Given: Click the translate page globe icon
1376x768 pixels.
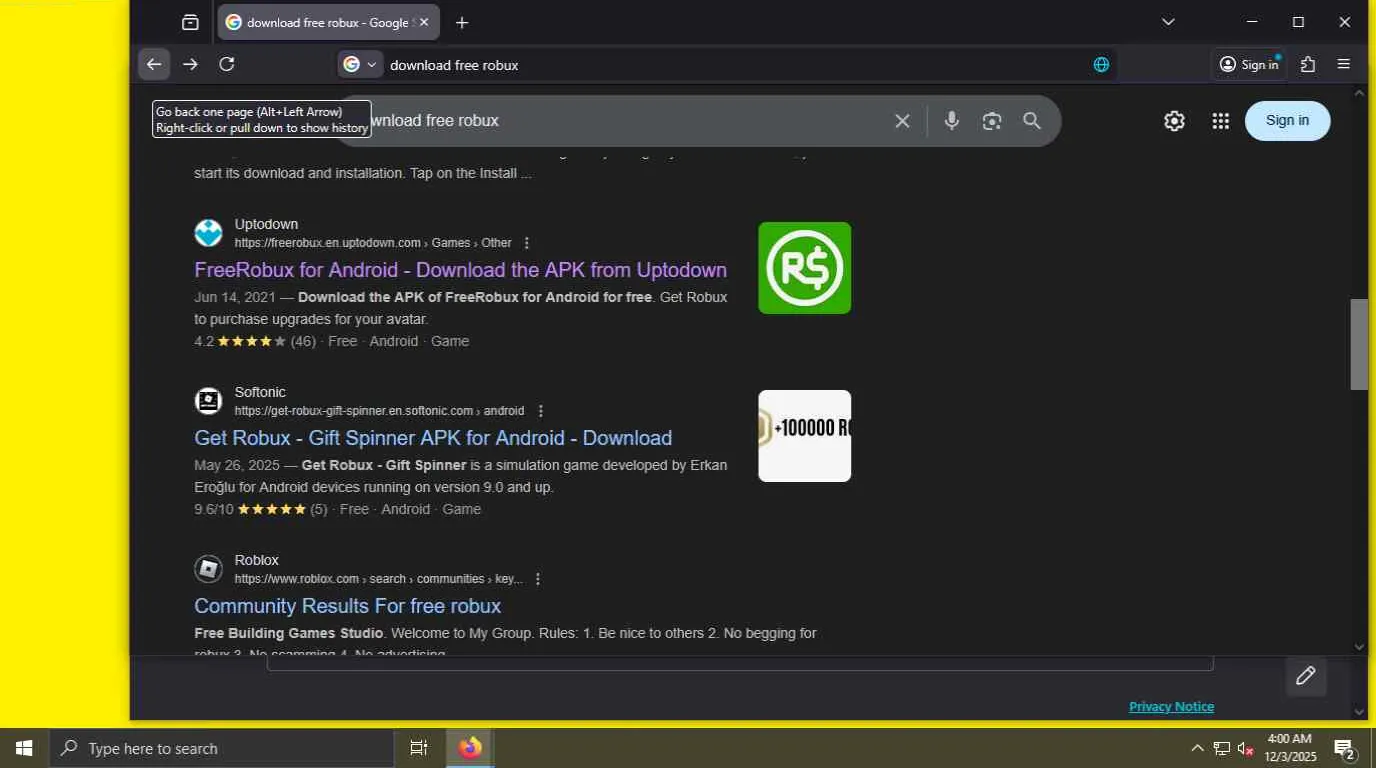Looking at the screenshot, I should [x=1101, y=64].
